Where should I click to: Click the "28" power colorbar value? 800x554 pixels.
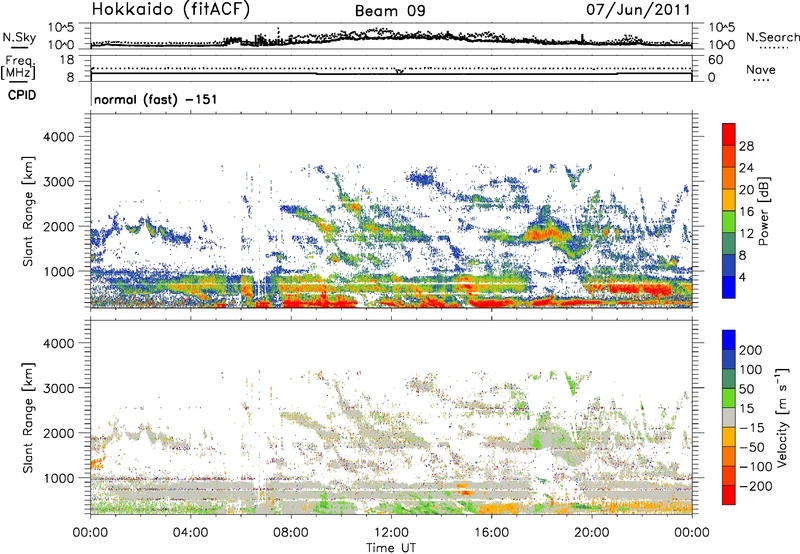746,146
